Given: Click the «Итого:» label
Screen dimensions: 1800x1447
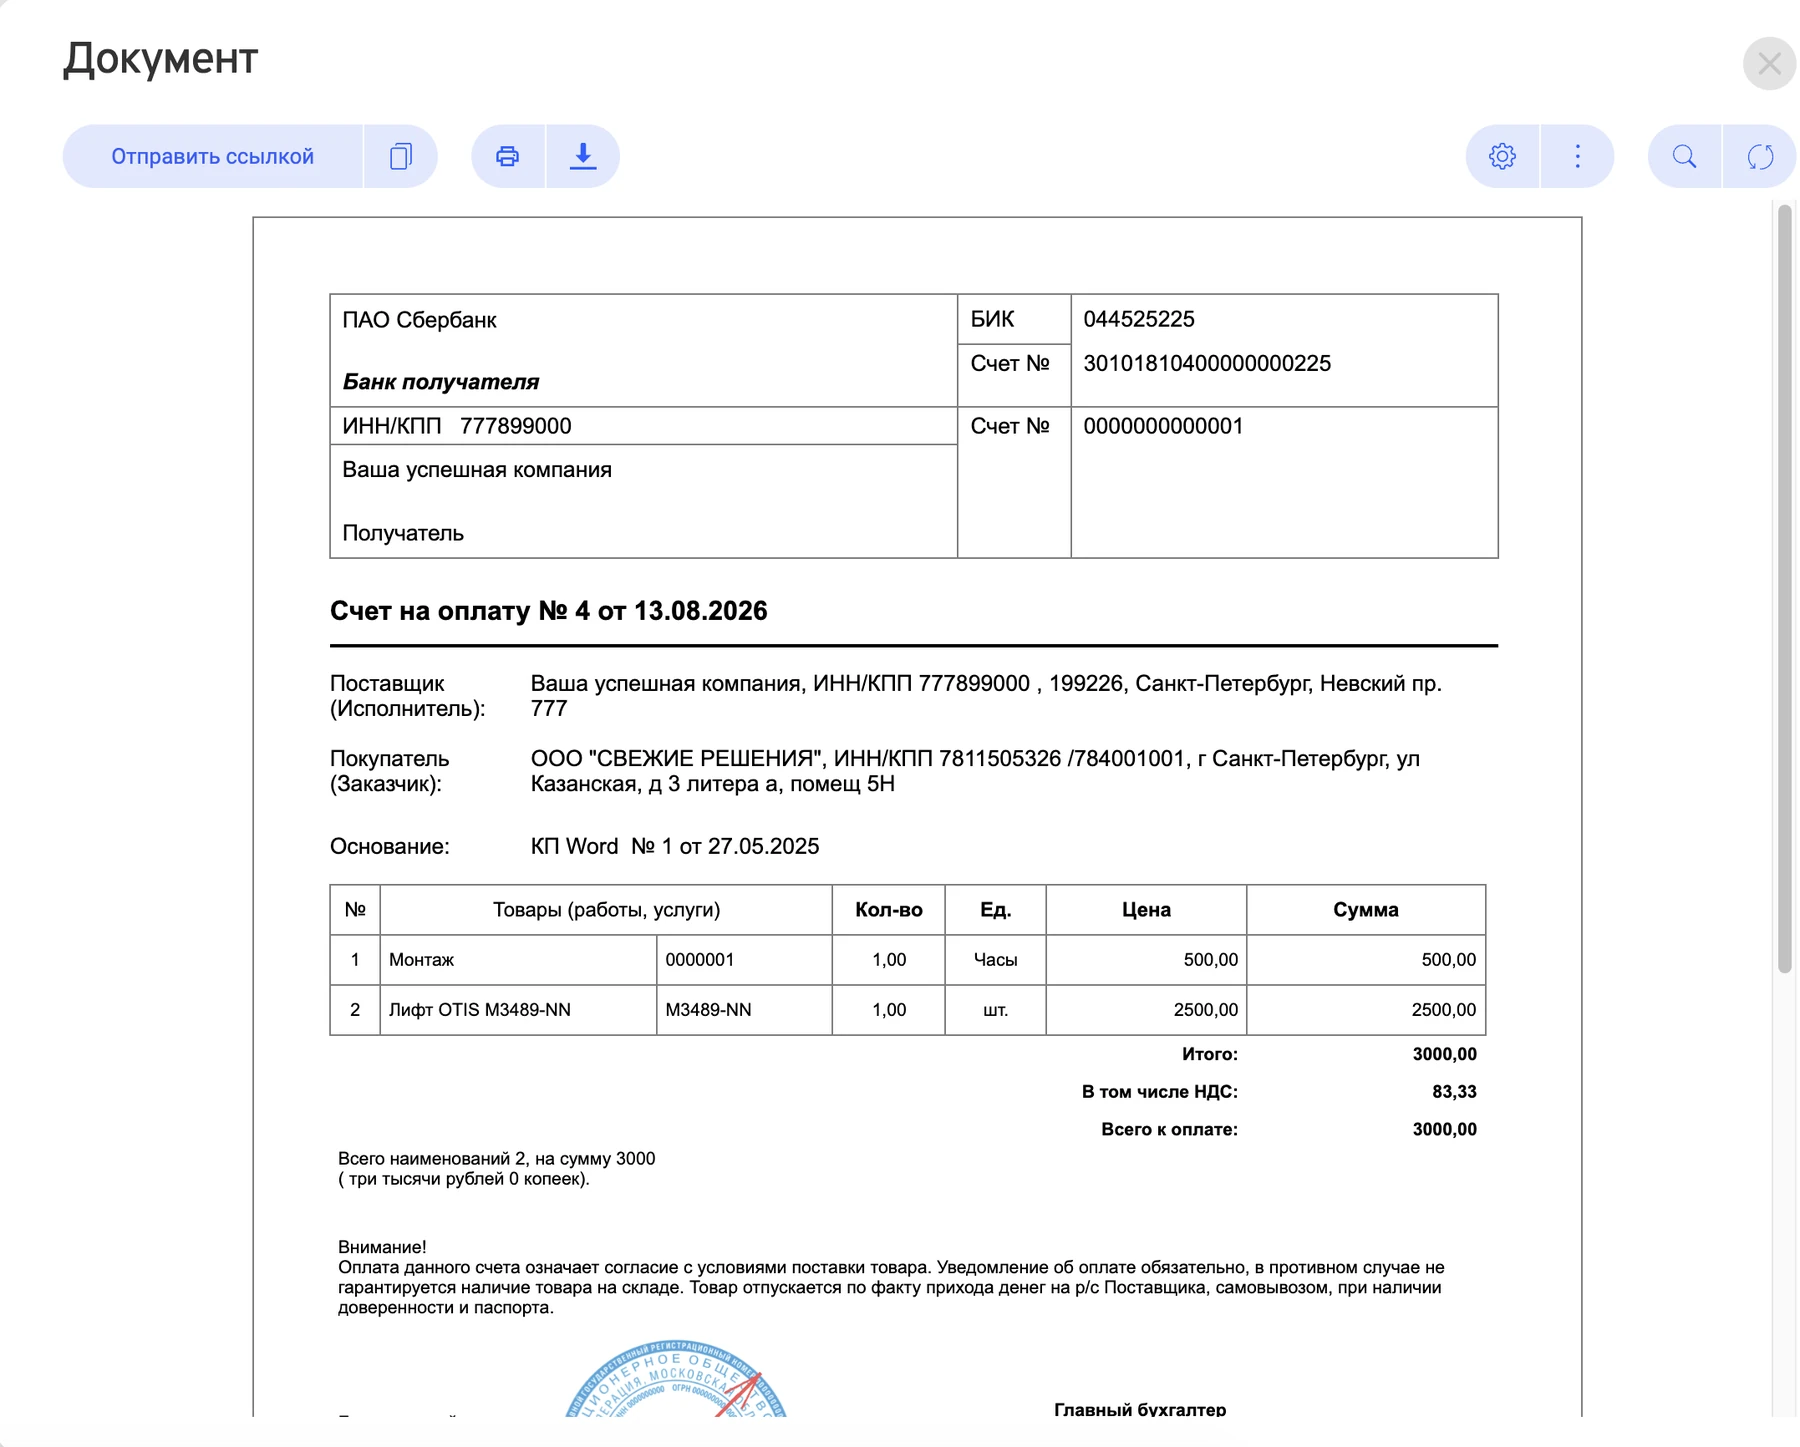Looking at the screenshot, I should pyautogui.click(x=1210, y=1054).
